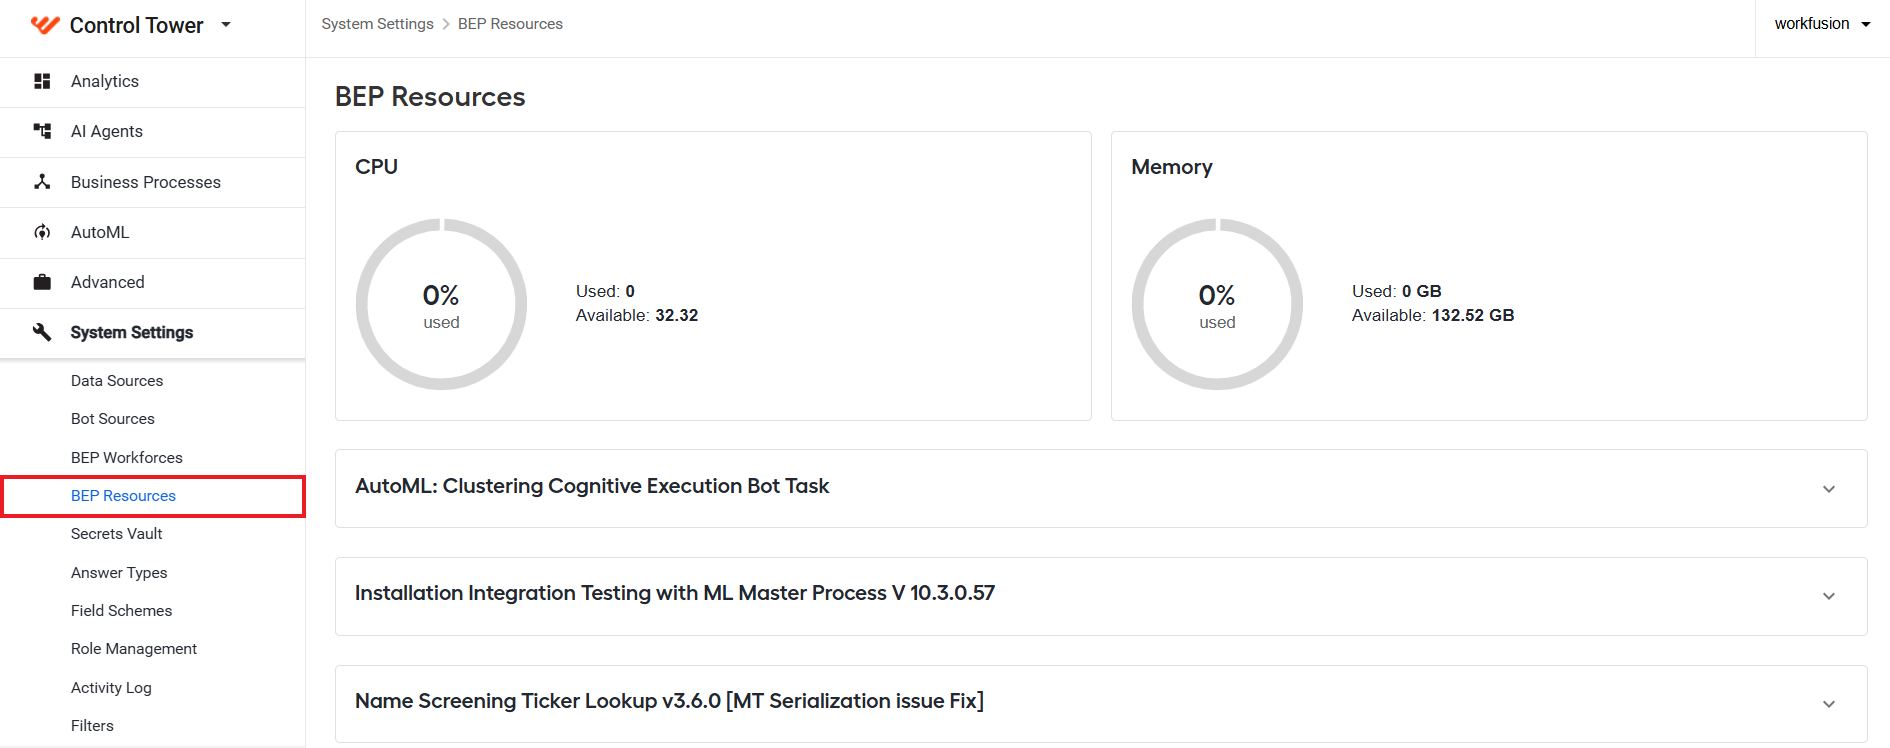Open Answer Types settings
Viewport: 1890px width, 748px height.
[119, 573]
